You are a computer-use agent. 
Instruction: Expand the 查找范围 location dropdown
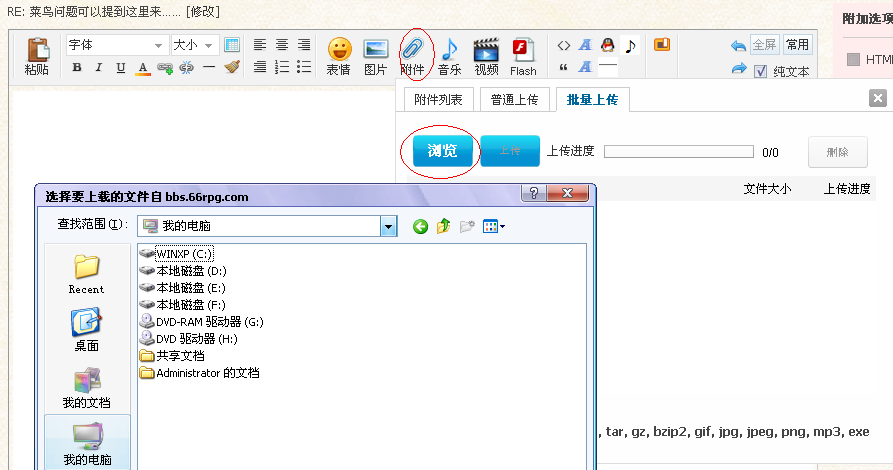click(x=388, y=226)
